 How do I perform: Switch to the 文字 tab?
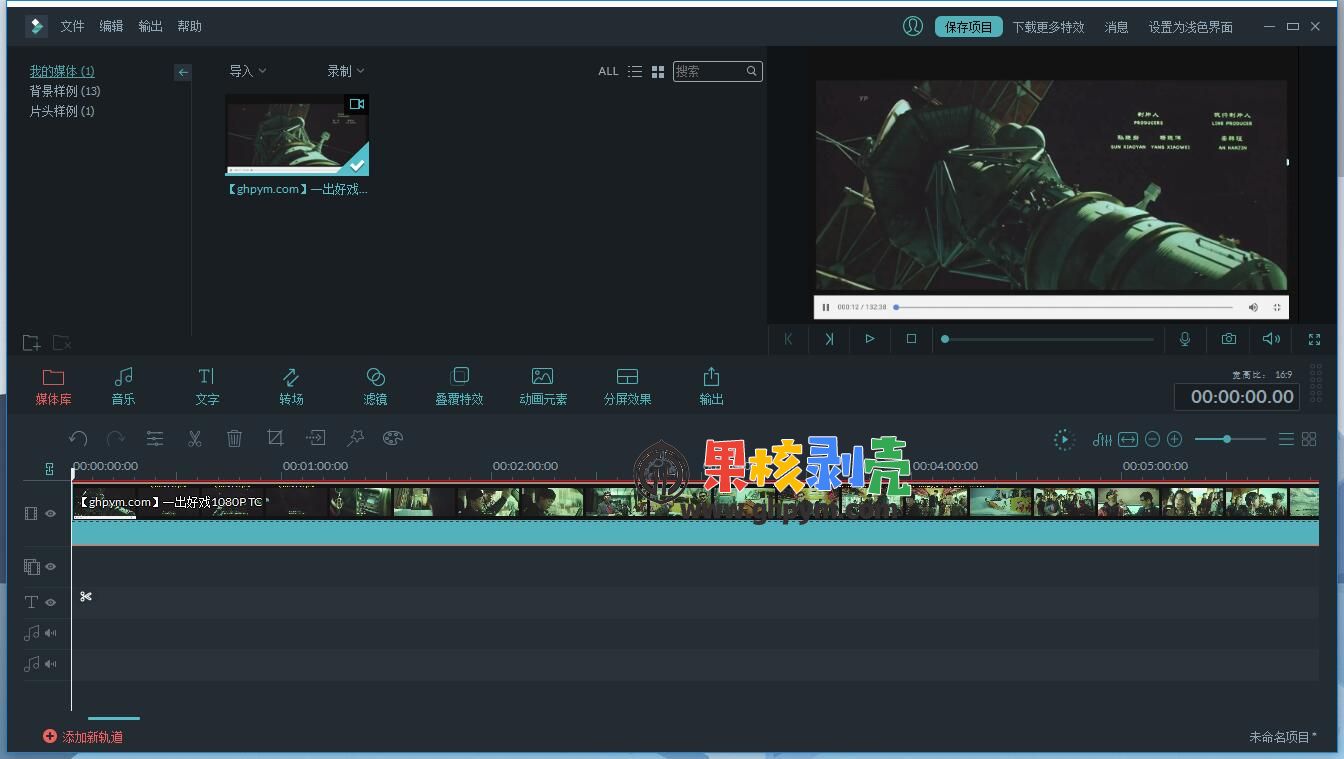(207, 386)
